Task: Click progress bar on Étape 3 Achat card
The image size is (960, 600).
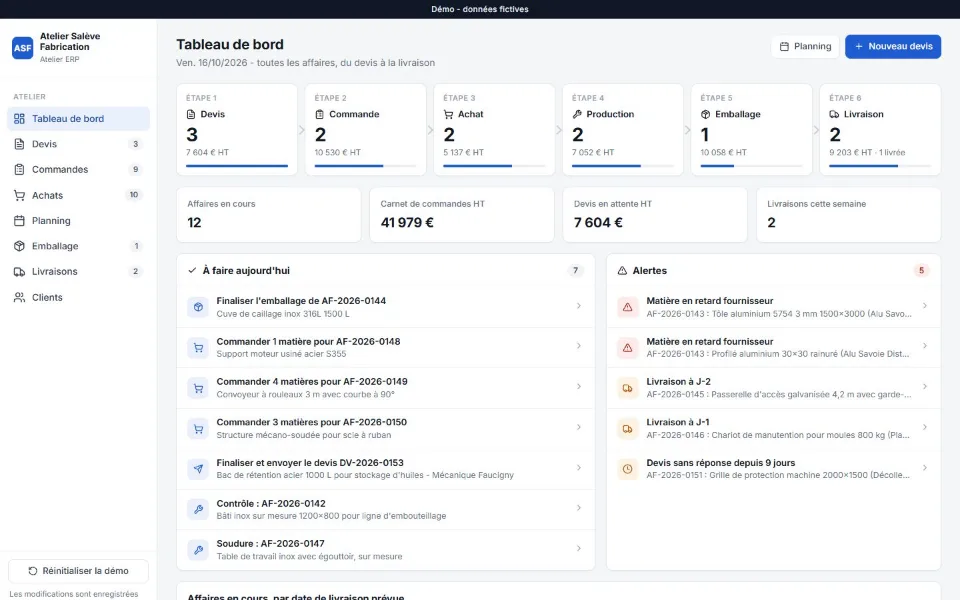Action: coord(494,166)
